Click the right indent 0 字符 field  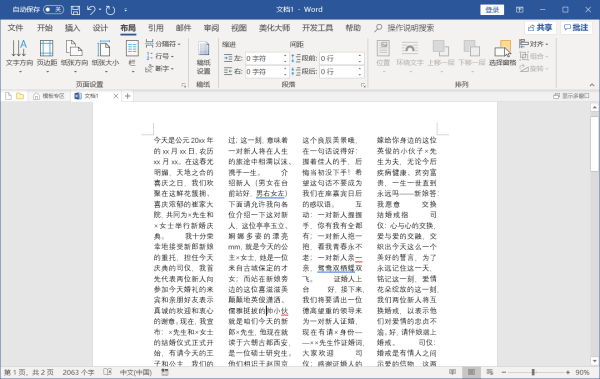click(x=264, y=72)
